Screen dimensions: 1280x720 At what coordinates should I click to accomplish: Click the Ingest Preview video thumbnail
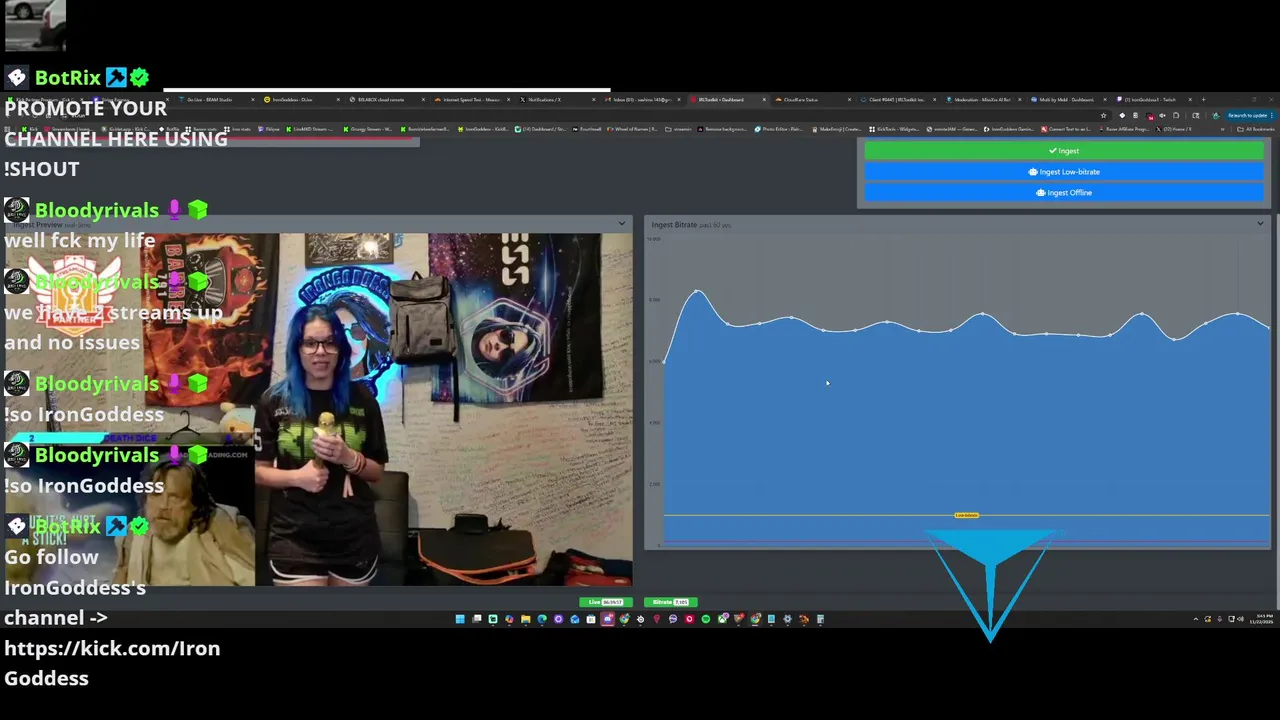318,409
